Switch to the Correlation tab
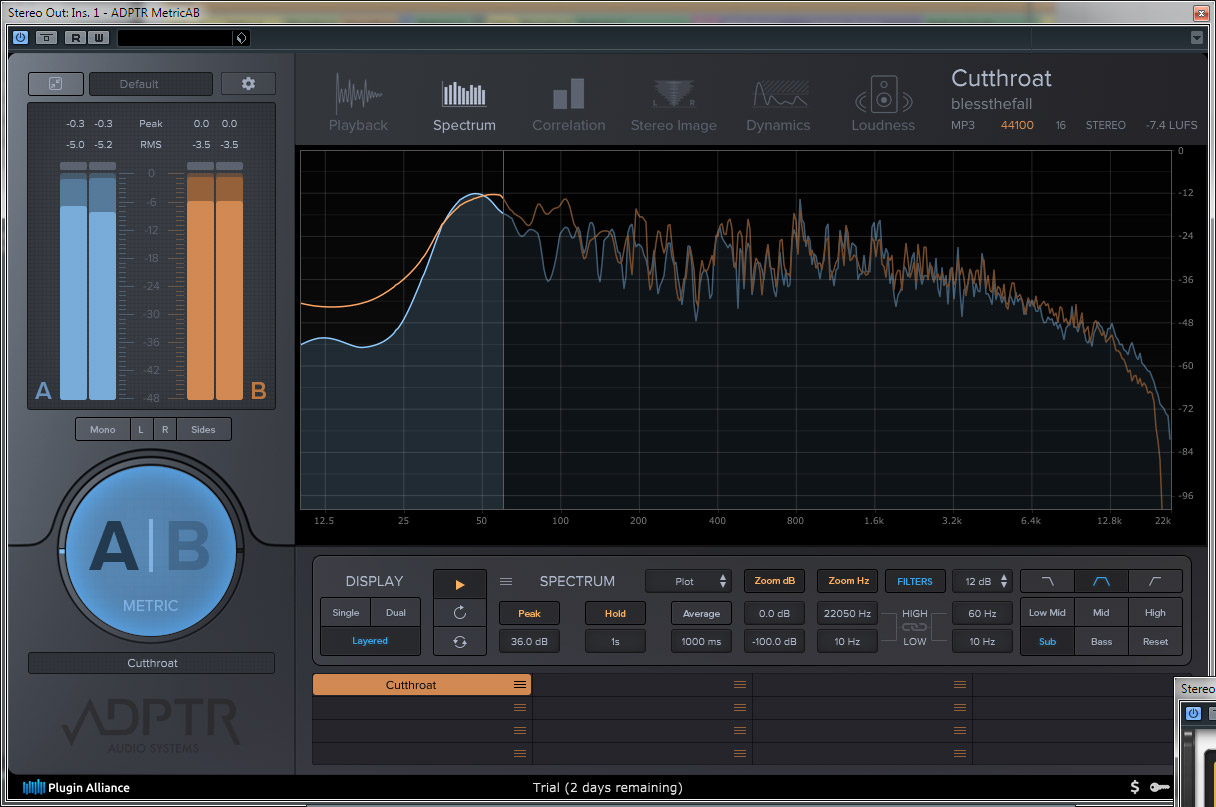The width and height of the screenshot is (1216, 807). click(568, 104)
